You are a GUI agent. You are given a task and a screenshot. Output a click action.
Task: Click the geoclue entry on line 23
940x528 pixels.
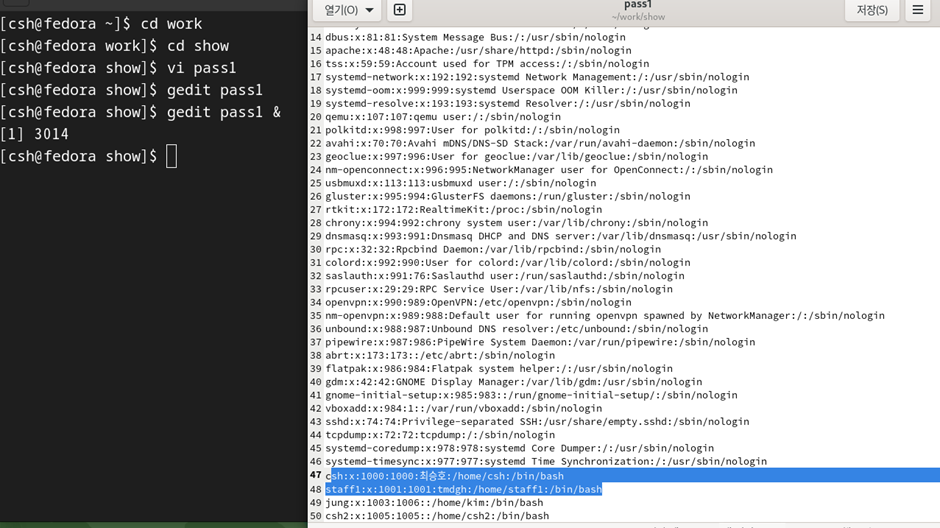pos(517,156)
